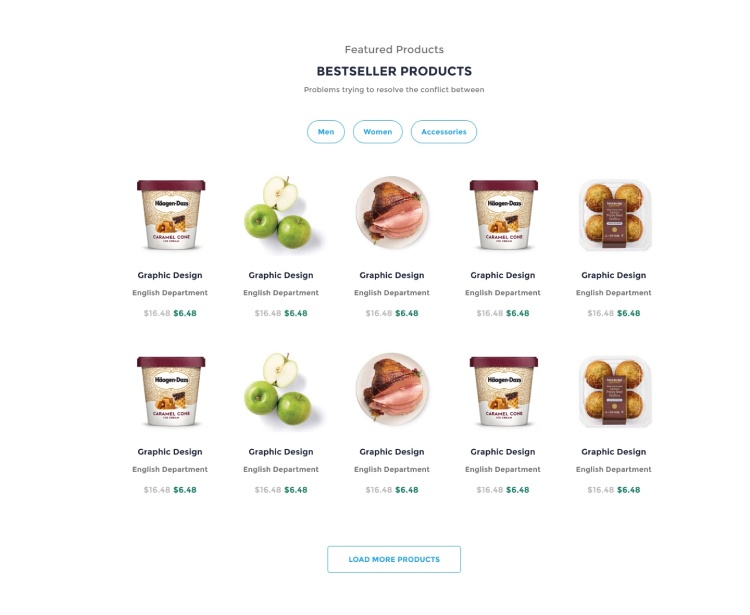Open the second Häagen-Dazs tub image in the first row
The image size is (750, 615).
coord(504,215)
